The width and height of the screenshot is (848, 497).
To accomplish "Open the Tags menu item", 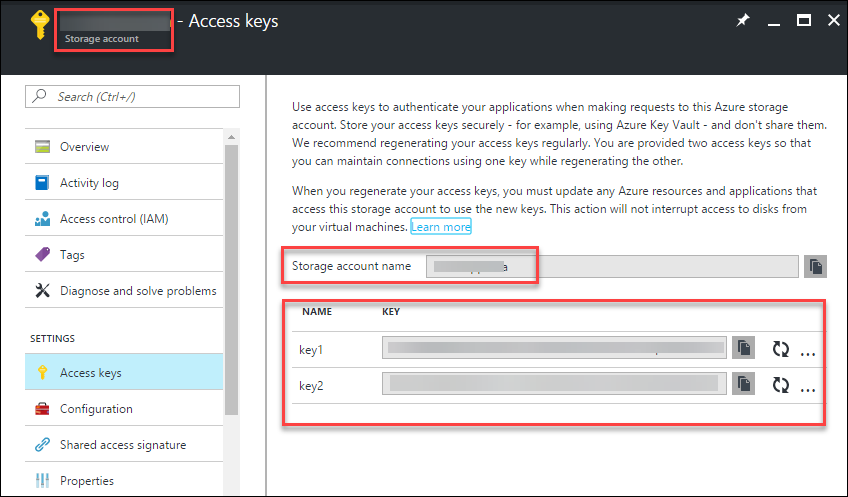I will coord(124,254).
